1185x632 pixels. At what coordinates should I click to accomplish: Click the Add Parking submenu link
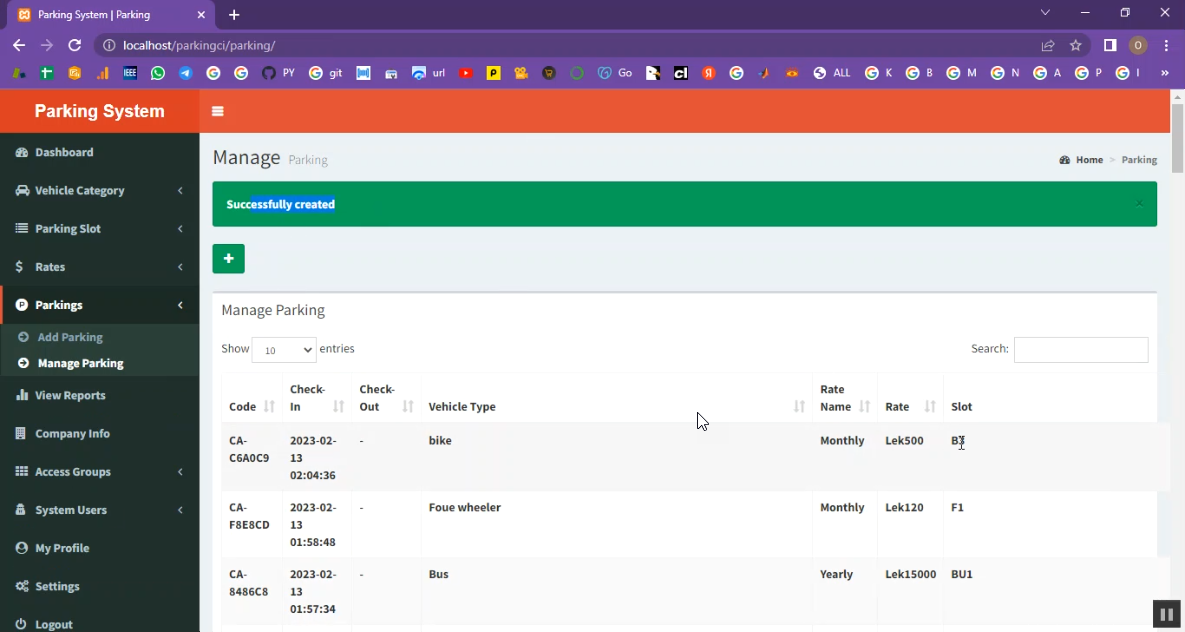pyautogui.click(x=70, y=337)
